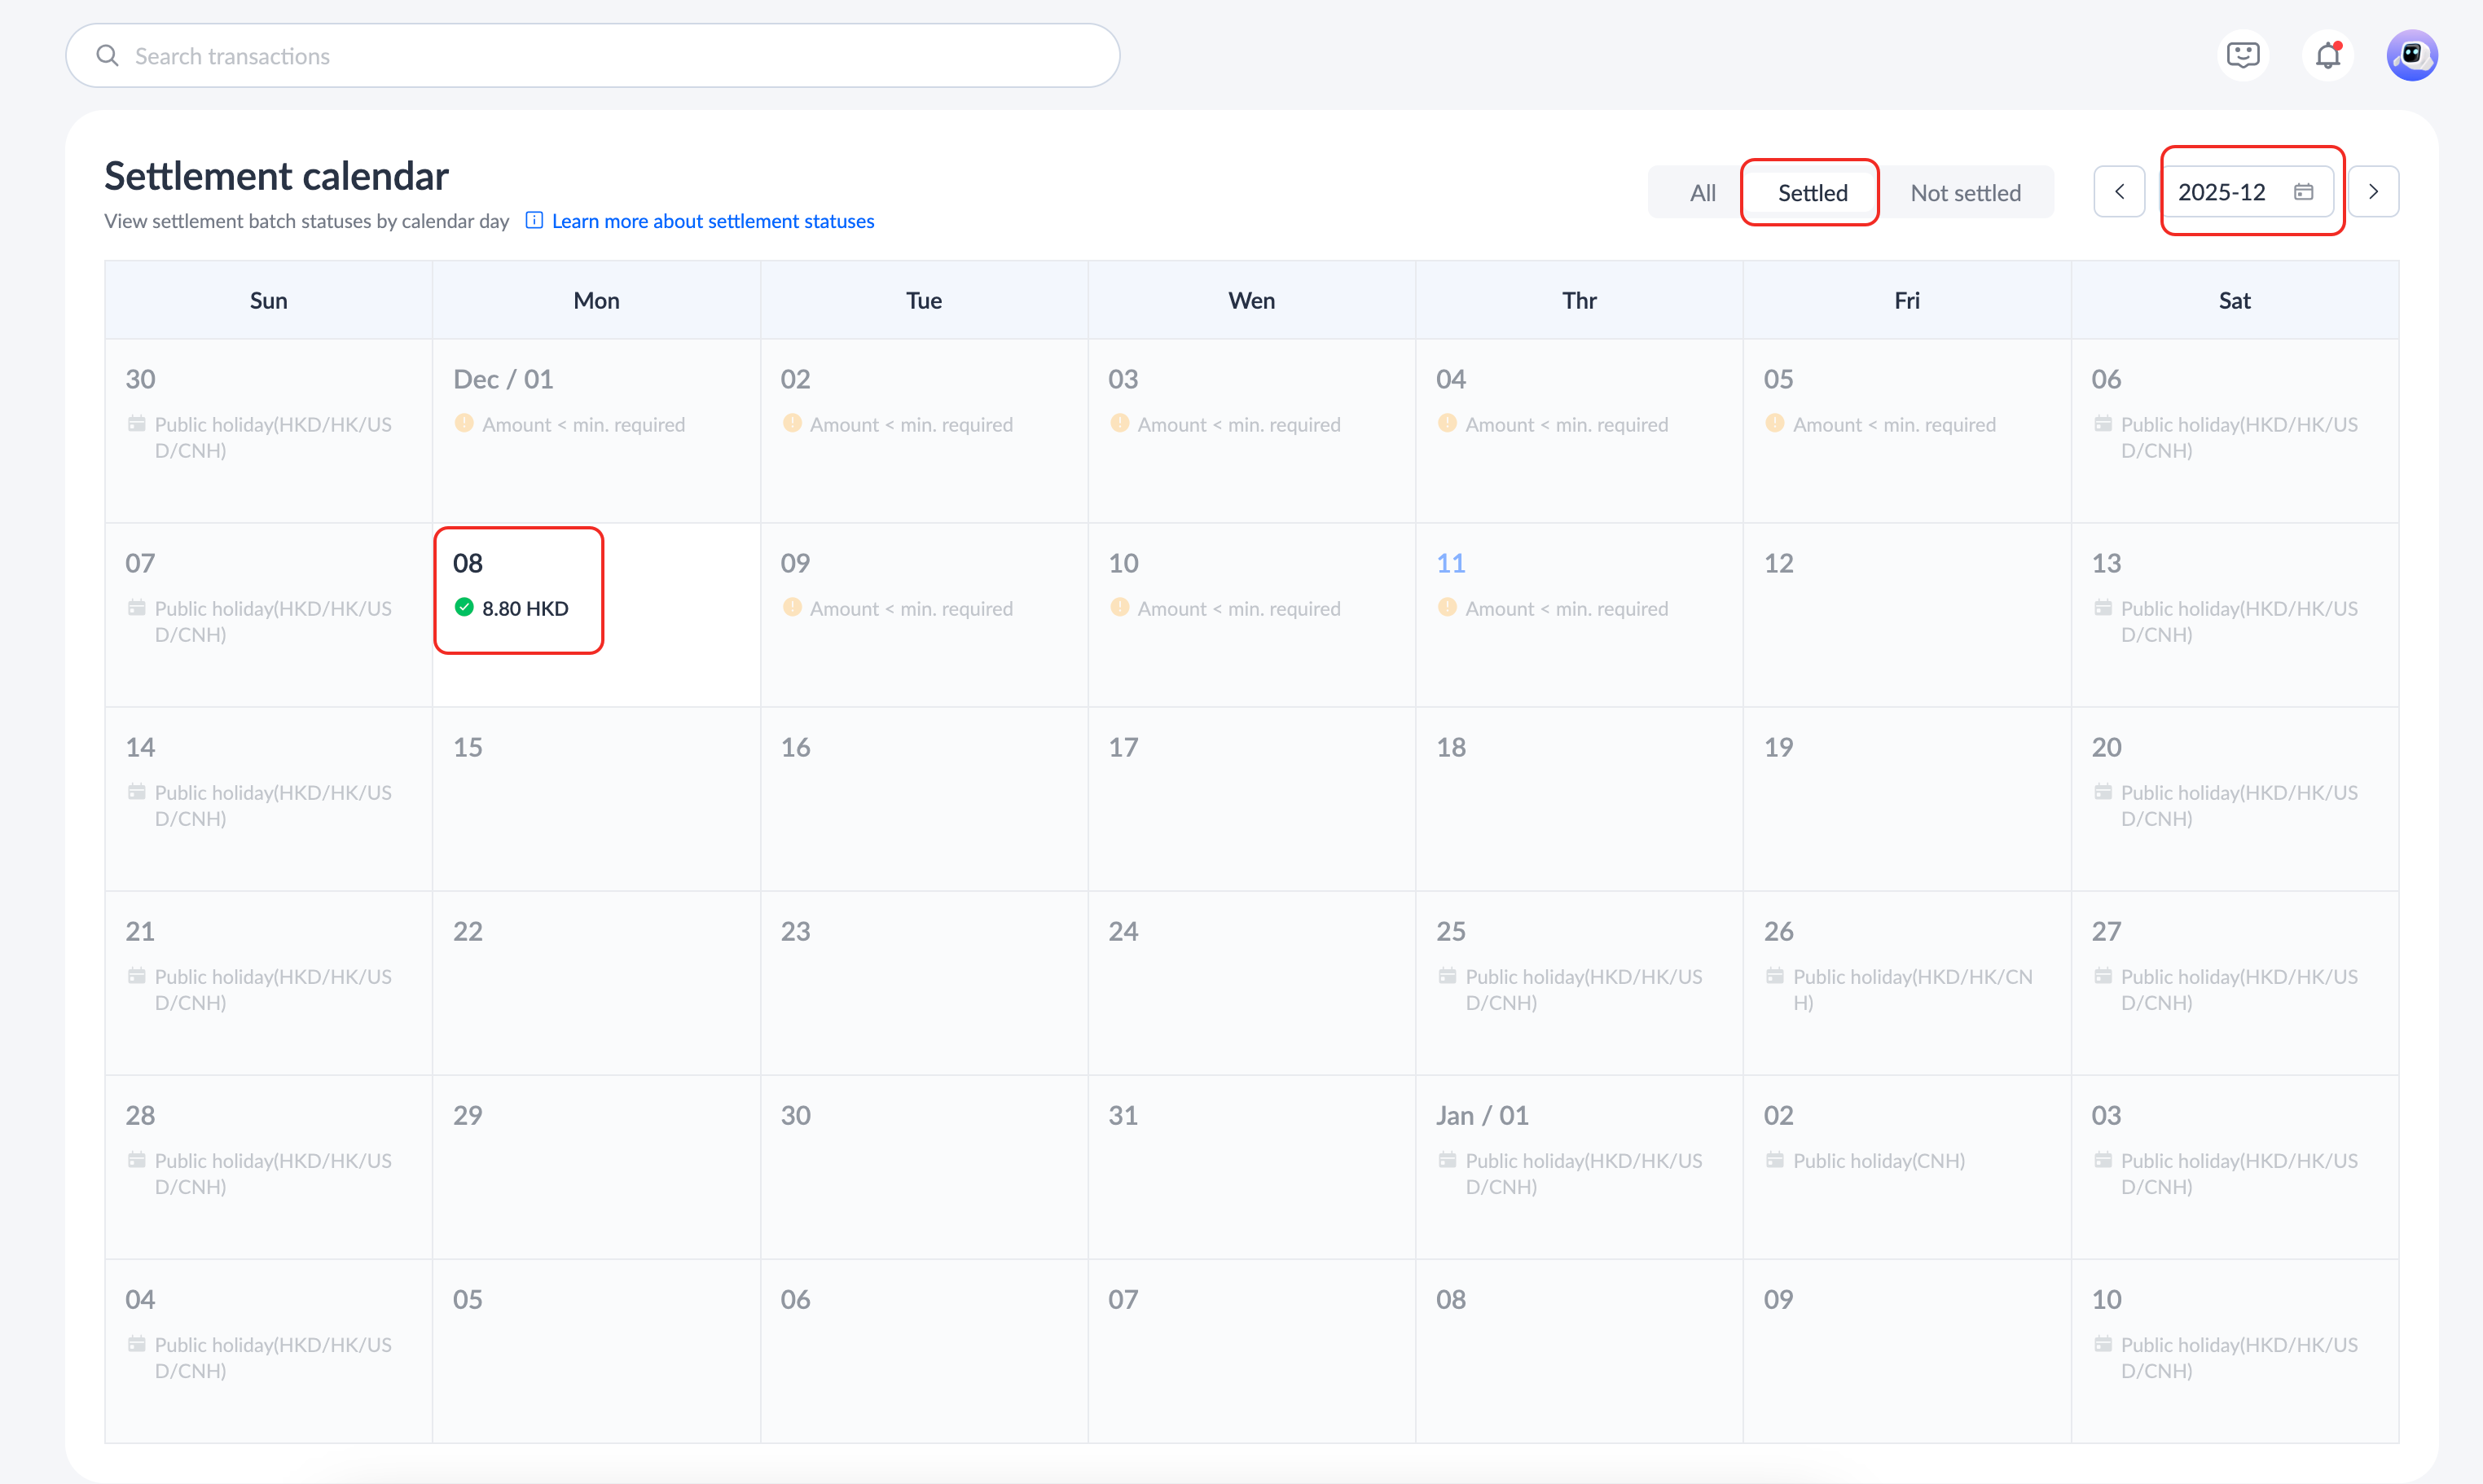
Task: Select the Not settled filter
Action: tap(1965, 192)
